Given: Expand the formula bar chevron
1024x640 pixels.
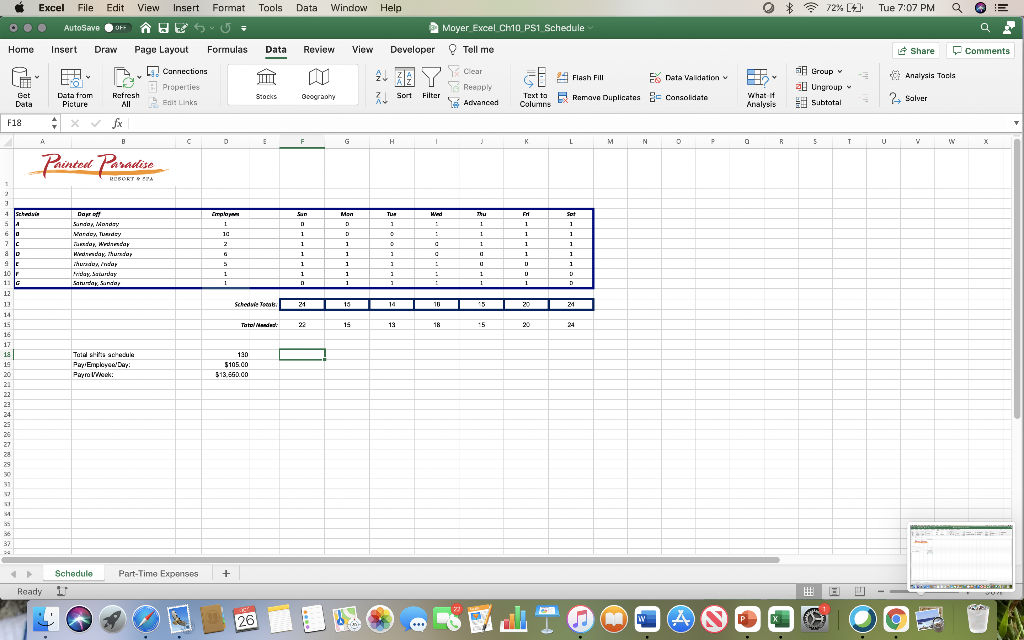Looking at the screenshot, I should (x=1016, y=123).
